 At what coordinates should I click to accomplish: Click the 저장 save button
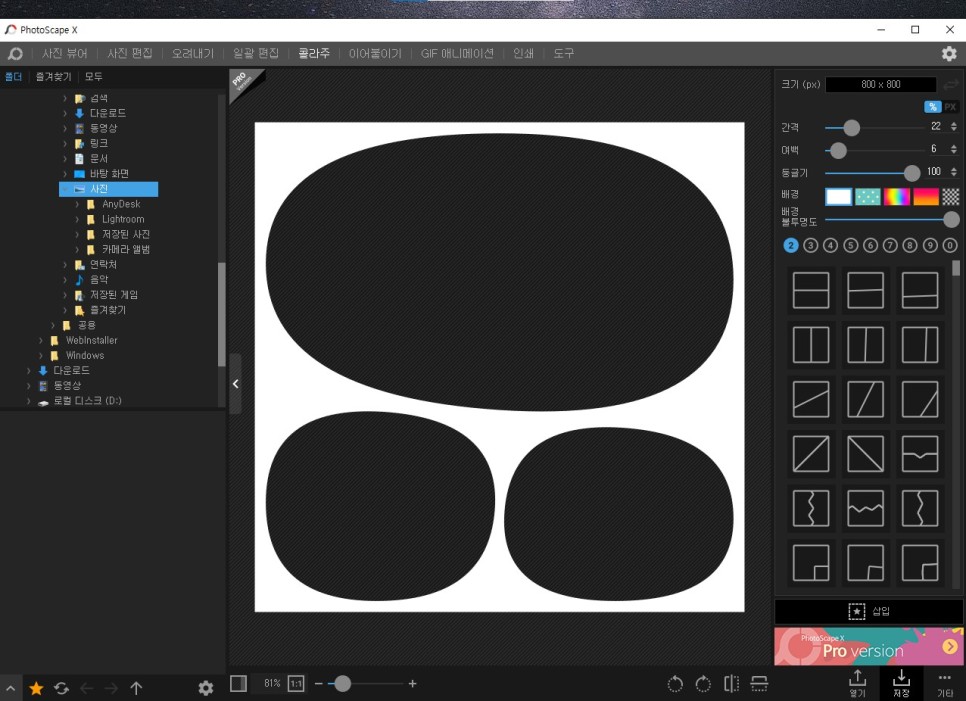pyautogui.click(x=901, y=684)
